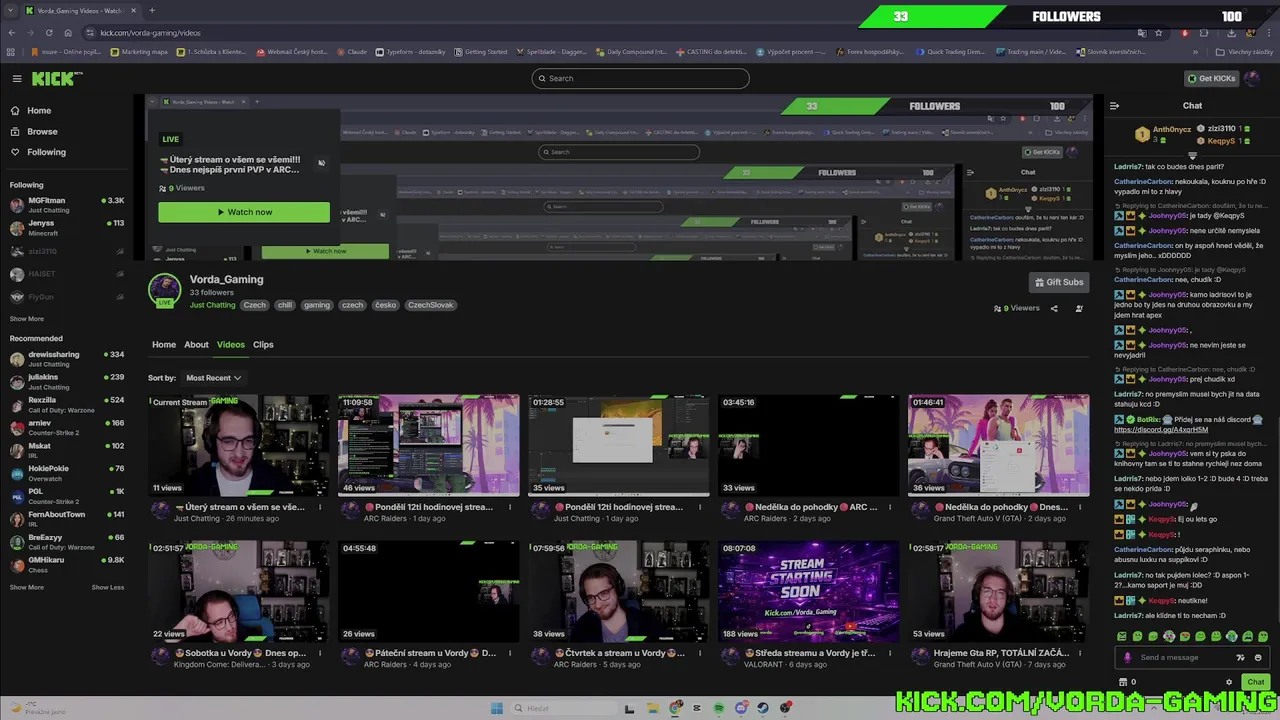The height and width of the screenshot is (720, 1280).
Task: Open chat settings gear icon
Action: [x=1229, y=682]
